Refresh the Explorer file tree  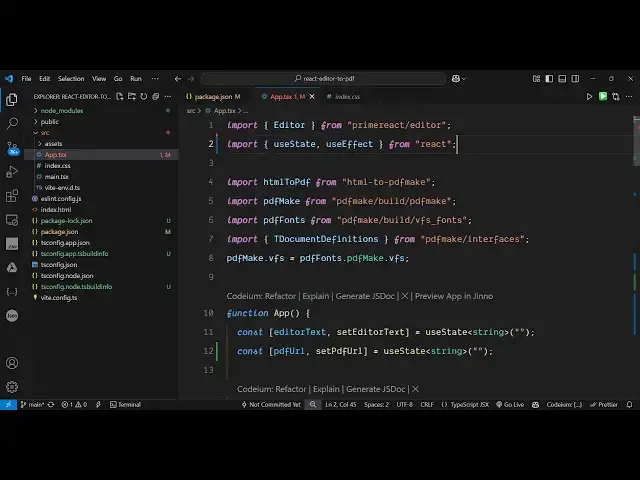144,97
